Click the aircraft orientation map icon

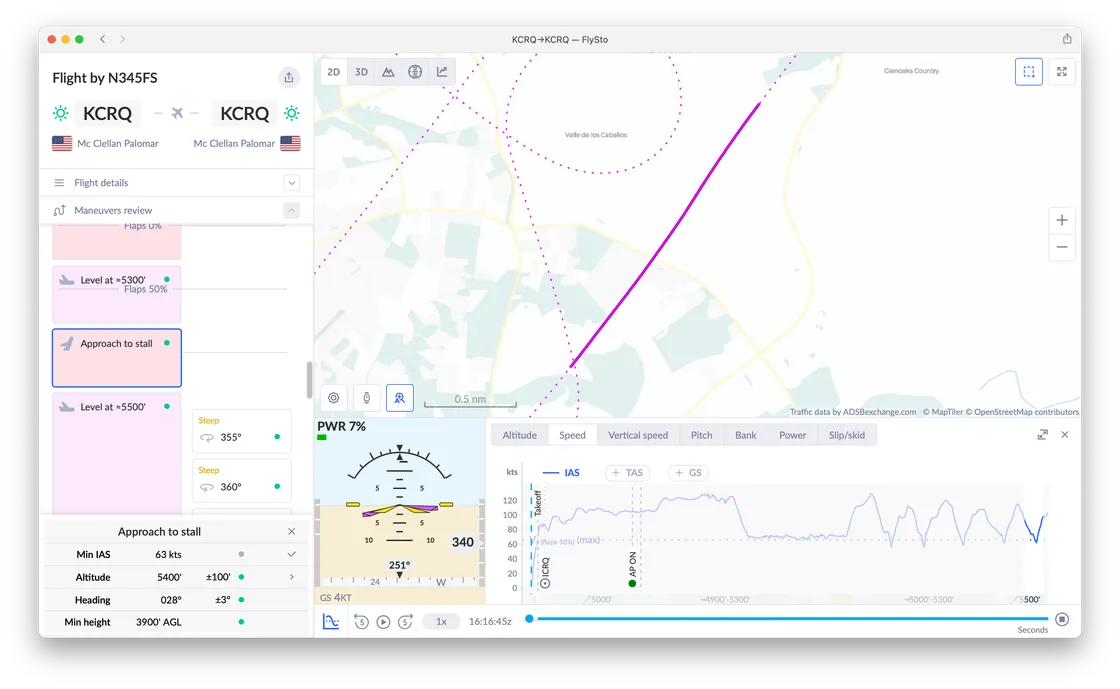click(x=366, y=398)
